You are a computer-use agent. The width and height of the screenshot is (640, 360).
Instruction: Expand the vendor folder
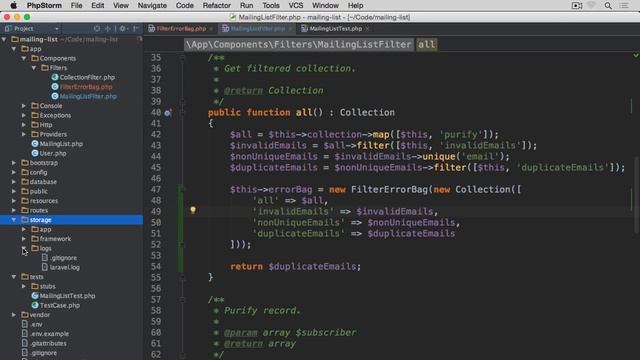14,315
